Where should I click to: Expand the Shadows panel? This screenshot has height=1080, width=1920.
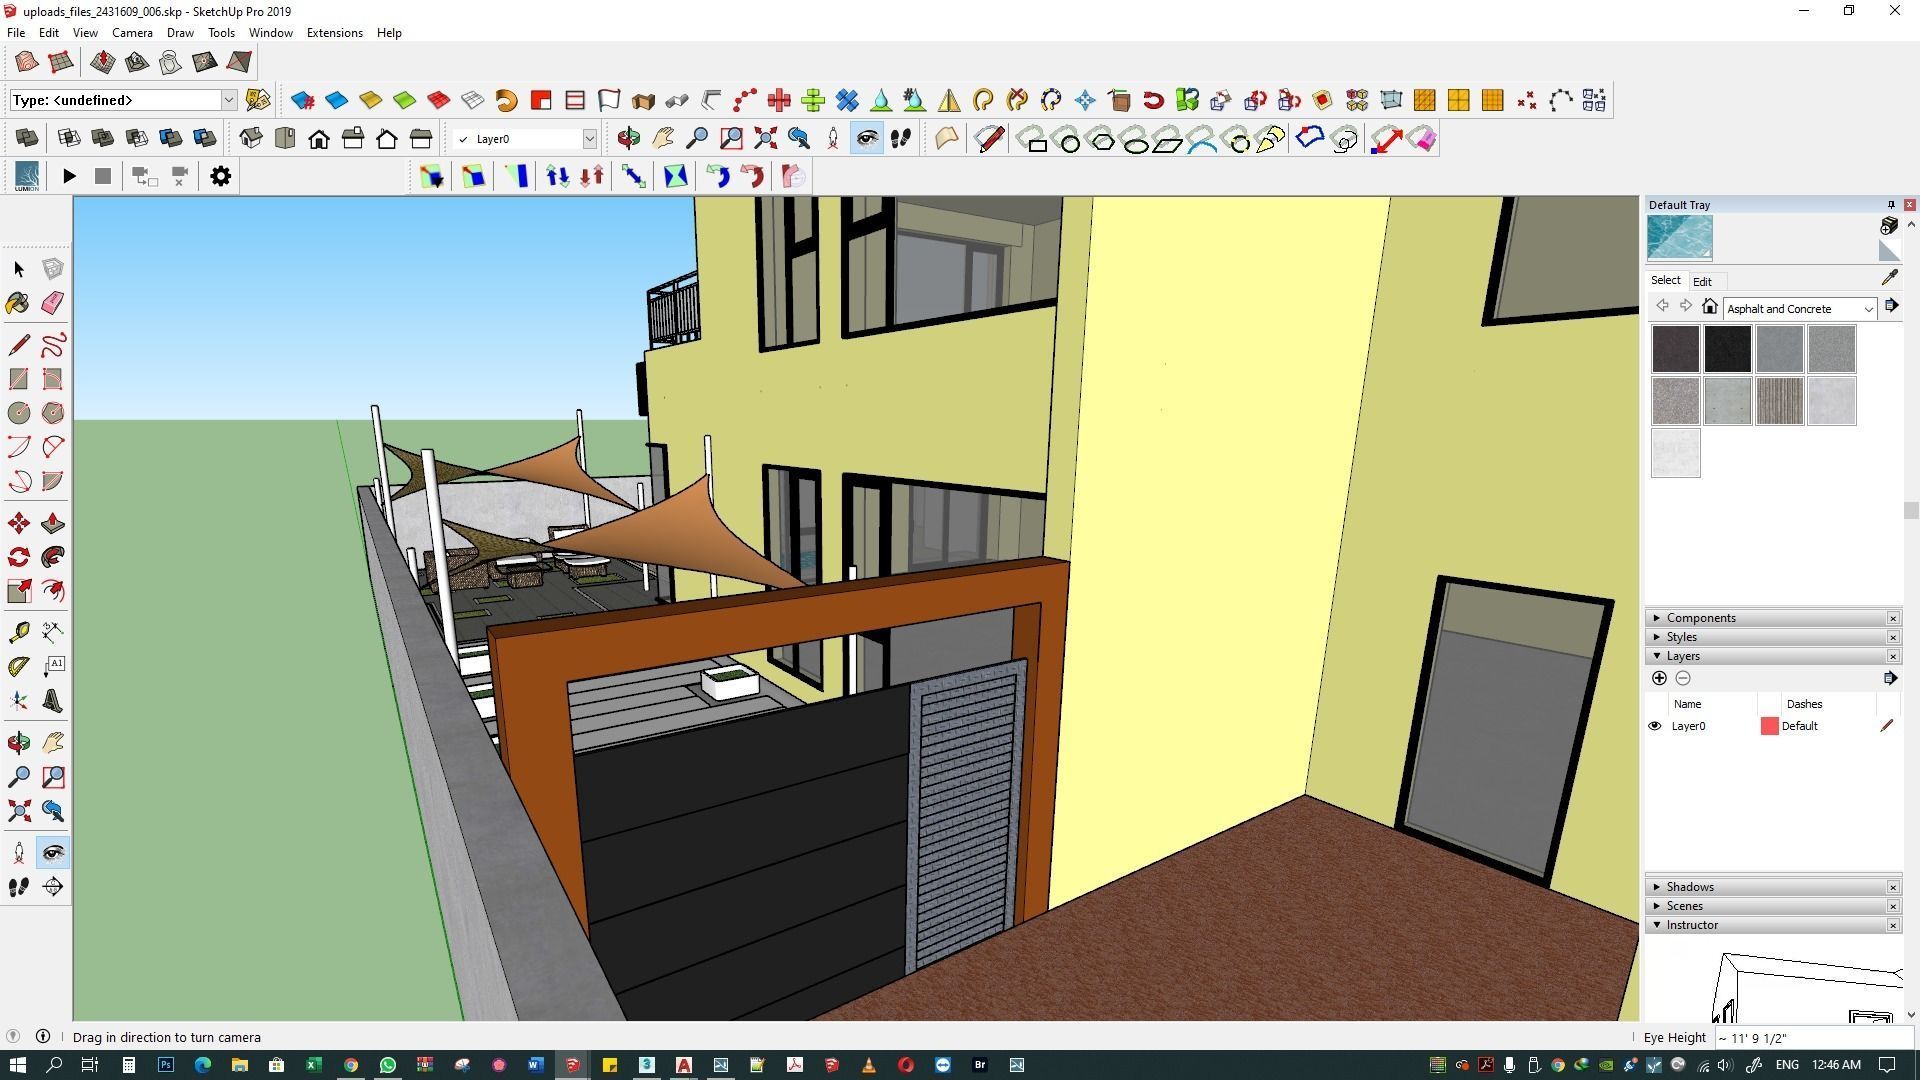1689,887
